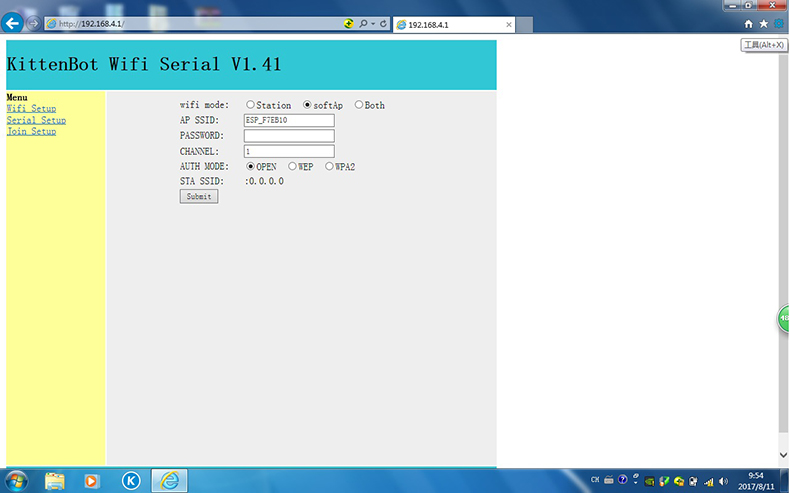The height and width of the screenshot is (493, 790).
Task: Click the PASSWORD input field
Action: click(x=289, y=135)
